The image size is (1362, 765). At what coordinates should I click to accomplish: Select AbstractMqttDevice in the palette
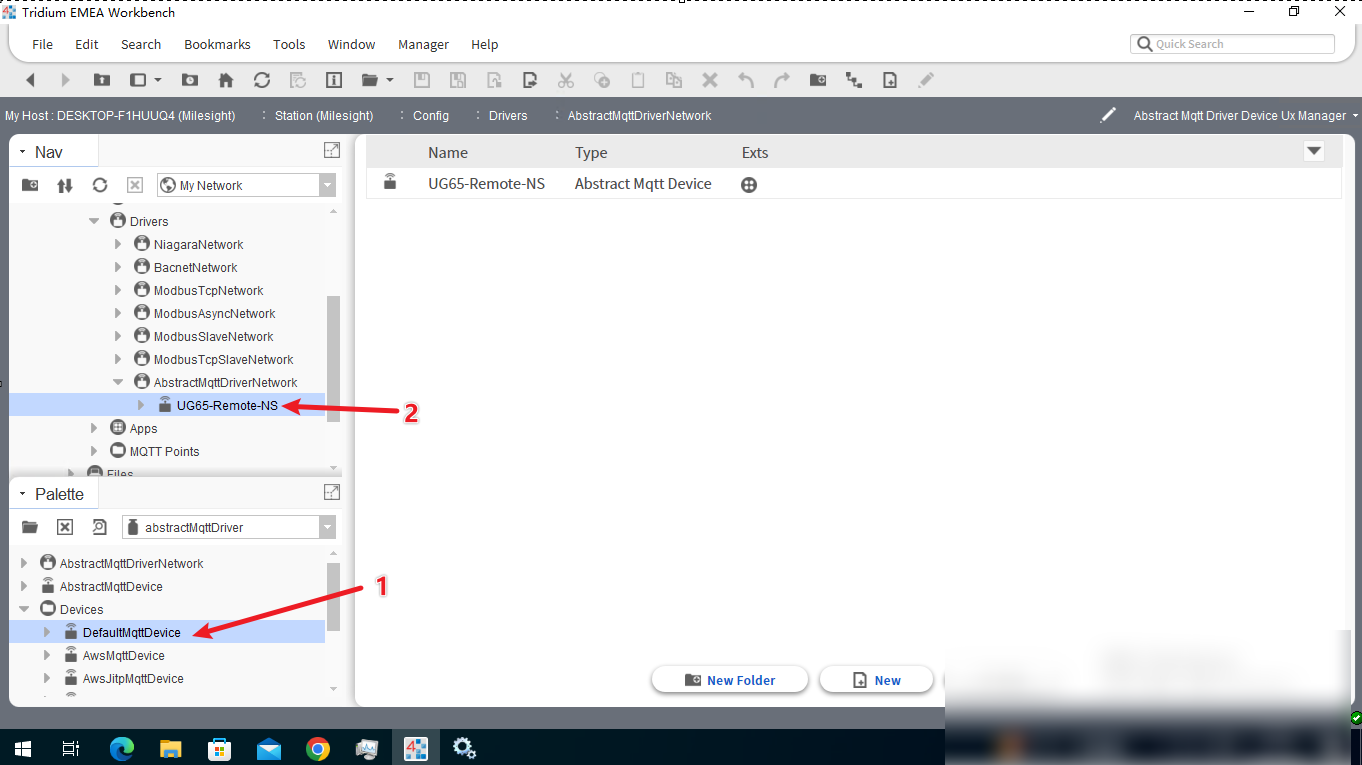[x=111, y=586]
